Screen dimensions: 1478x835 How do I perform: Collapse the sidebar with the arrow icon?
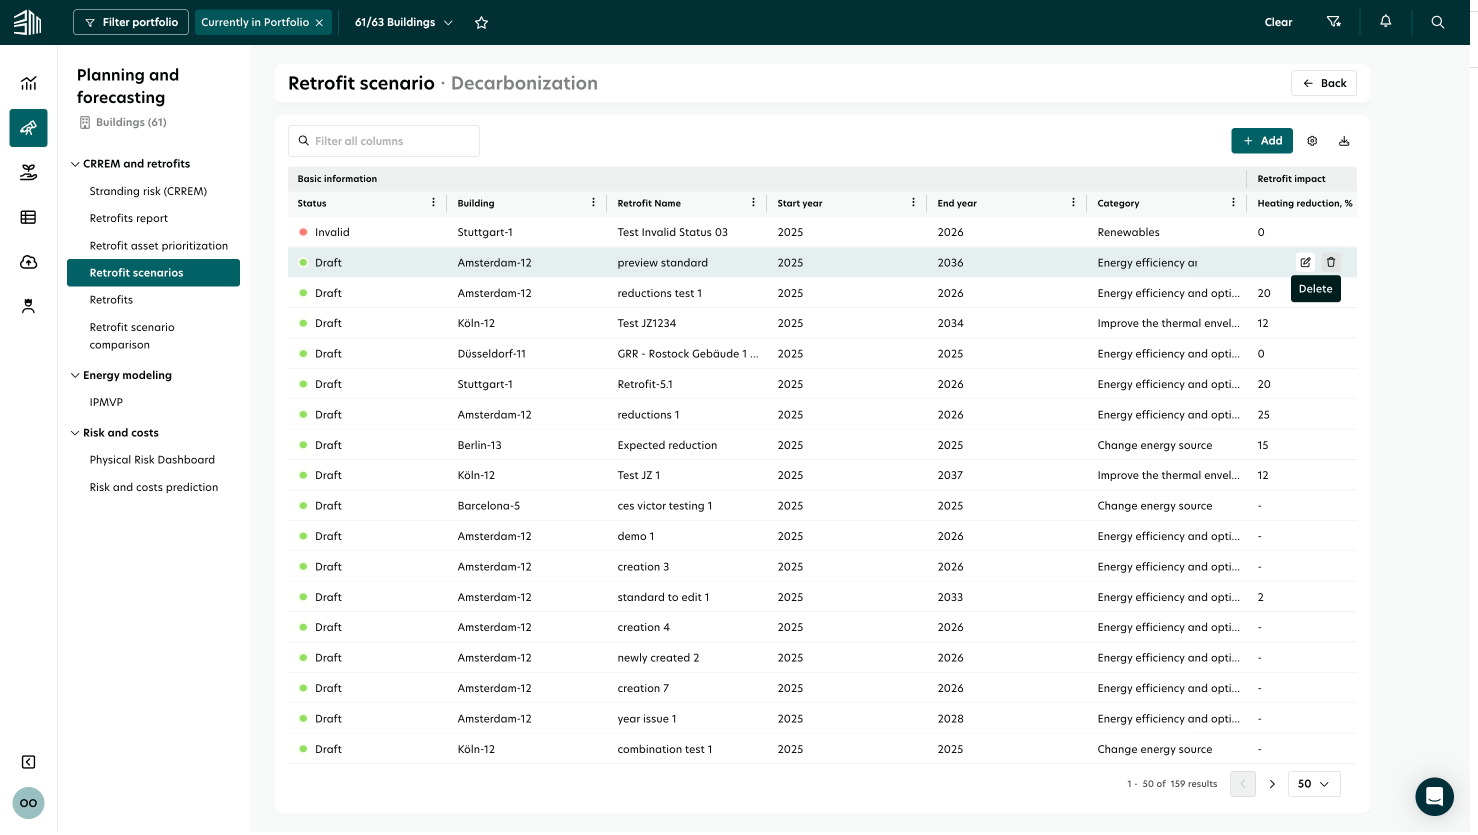tap(28, 762)
